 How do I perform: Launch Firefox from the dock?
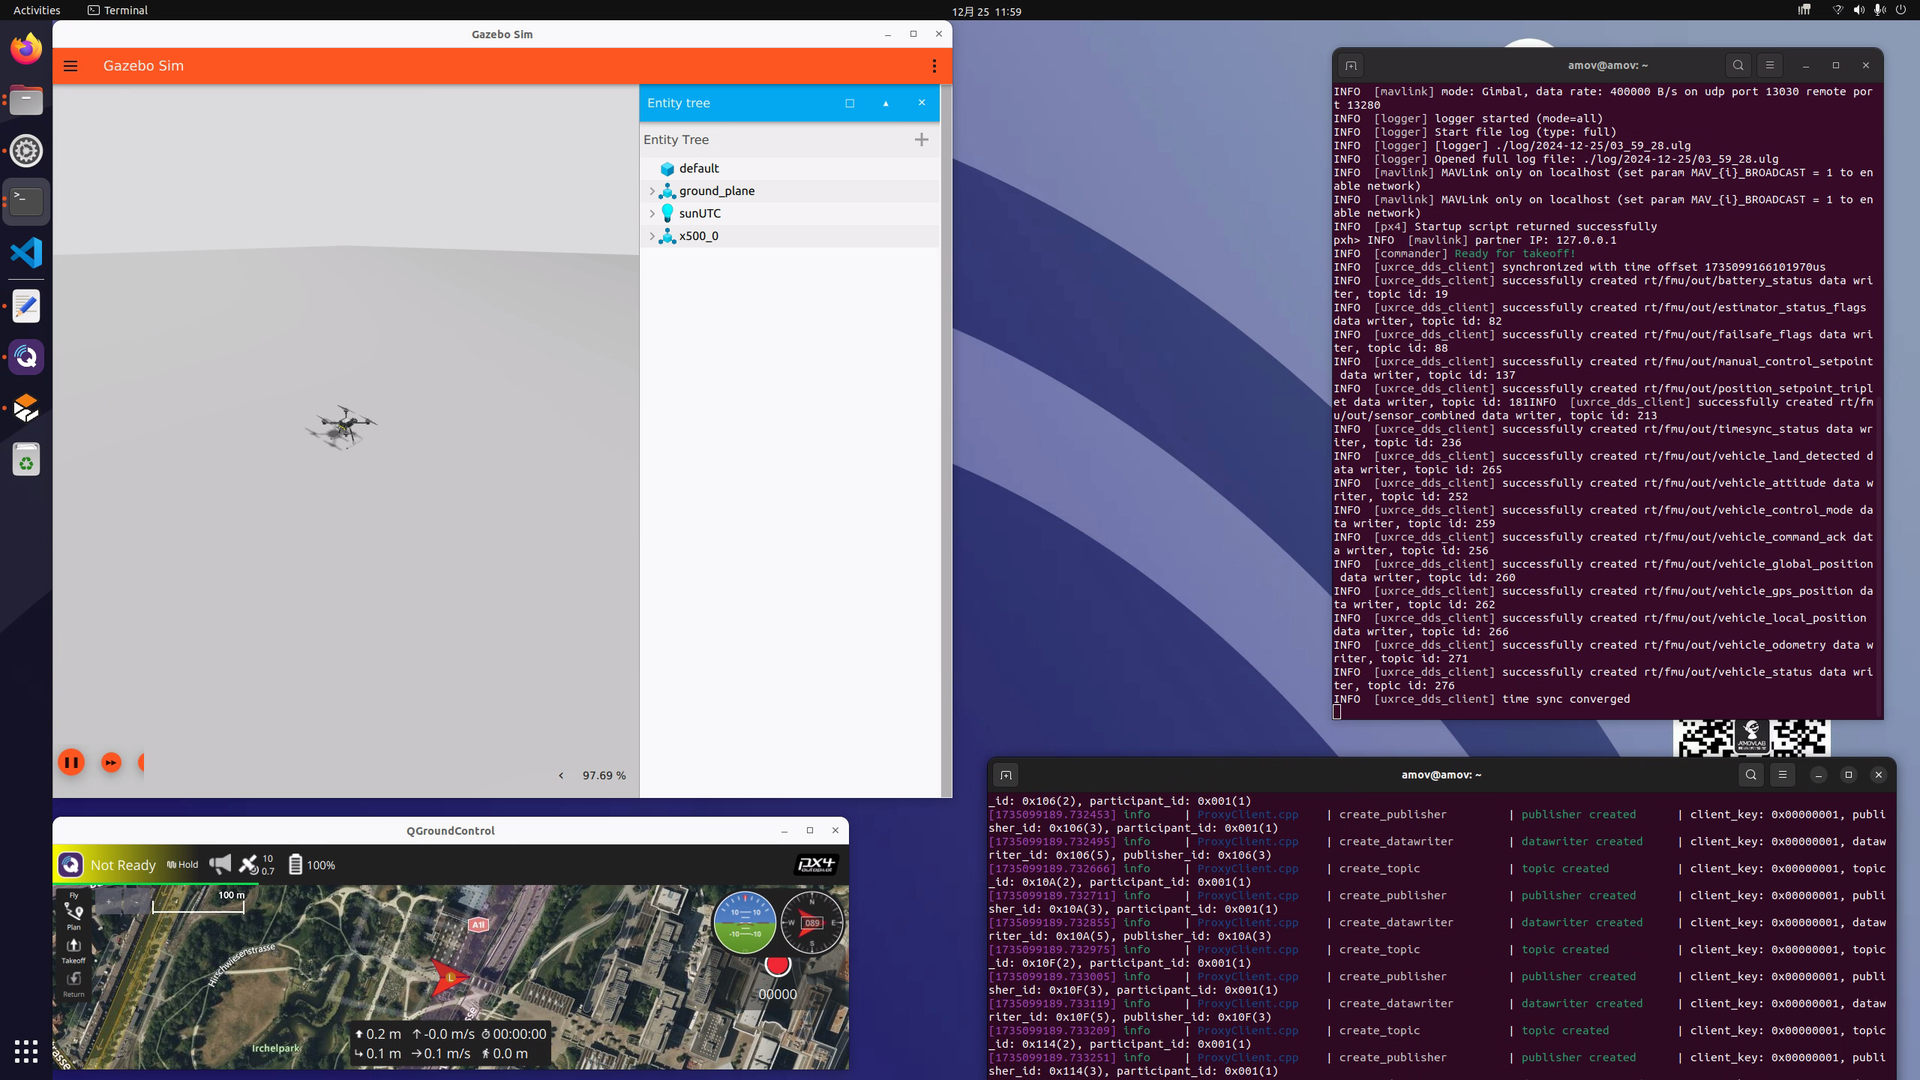click(26, 48)
